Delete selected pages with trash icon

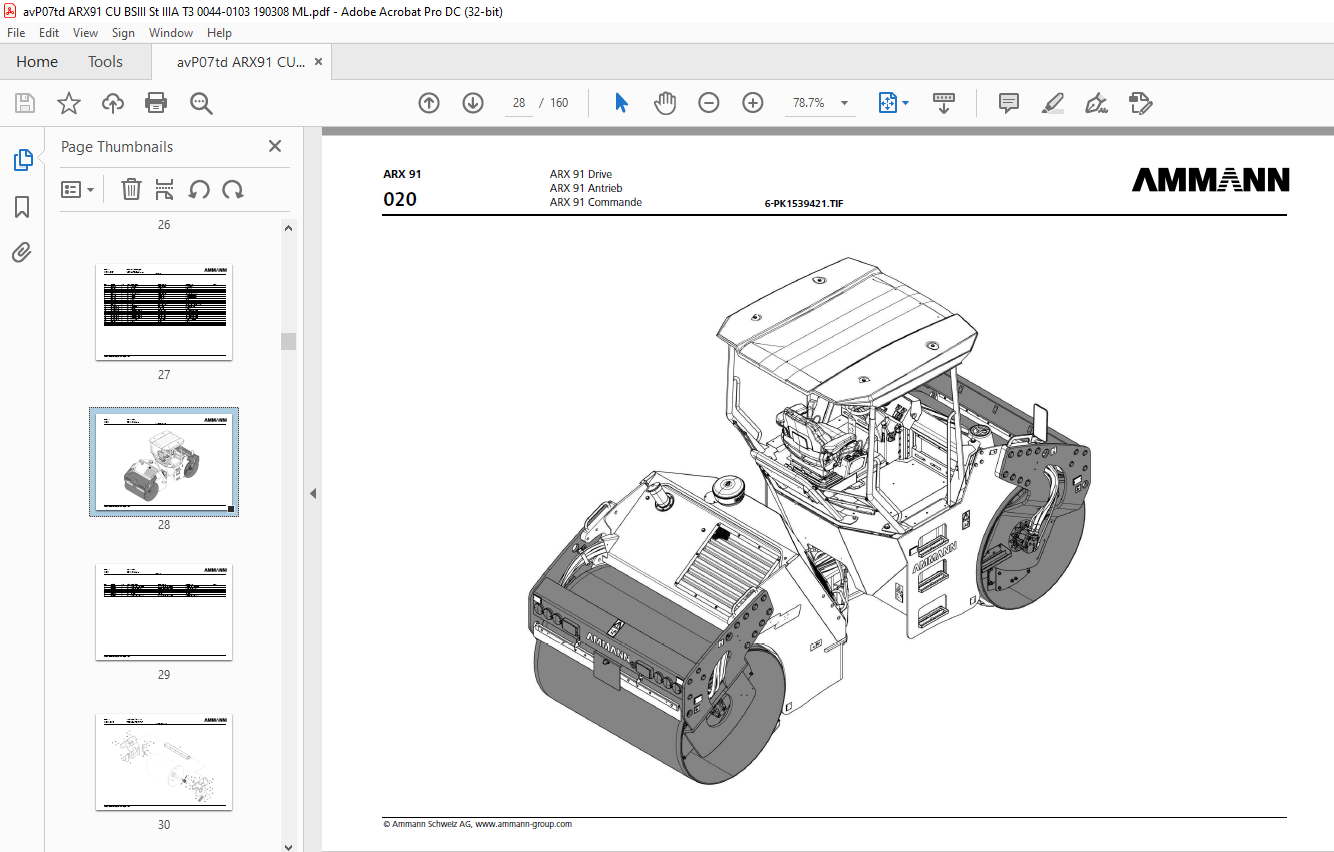coord(131,189)
